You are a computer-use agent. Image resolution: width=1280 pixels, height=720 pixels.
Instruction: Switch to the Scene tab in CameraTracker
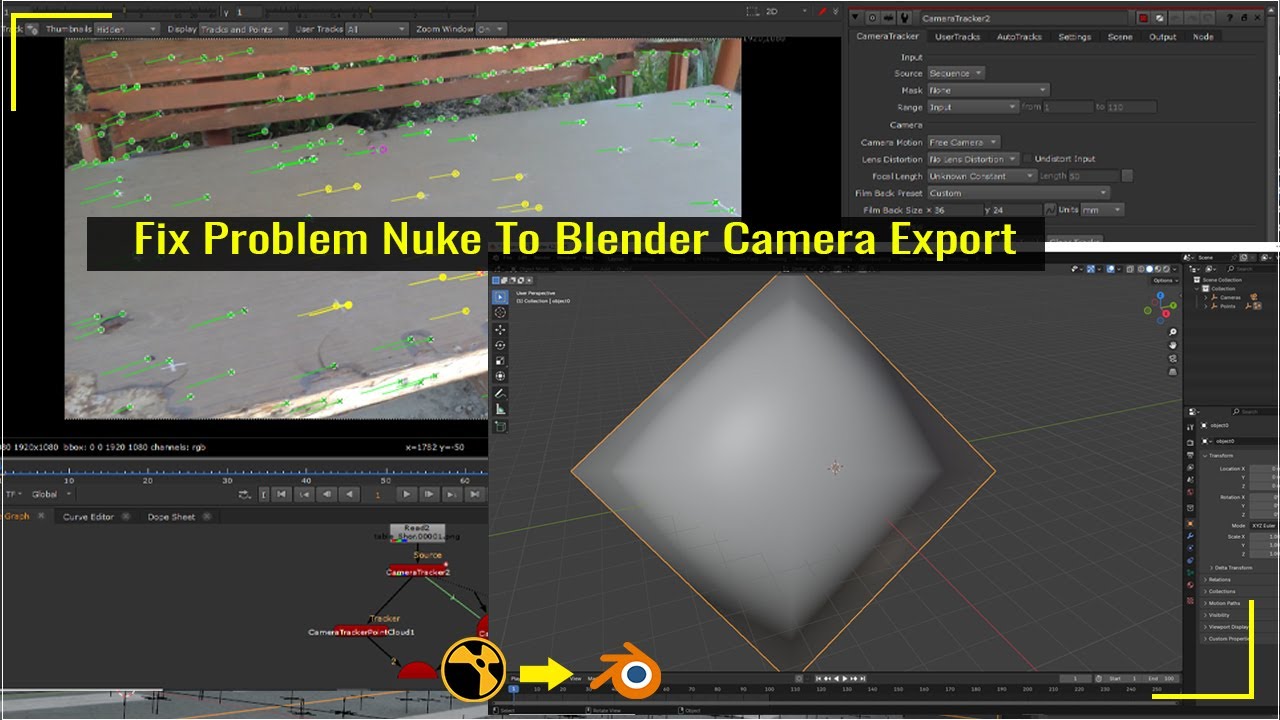click(x=1120, y=37)
